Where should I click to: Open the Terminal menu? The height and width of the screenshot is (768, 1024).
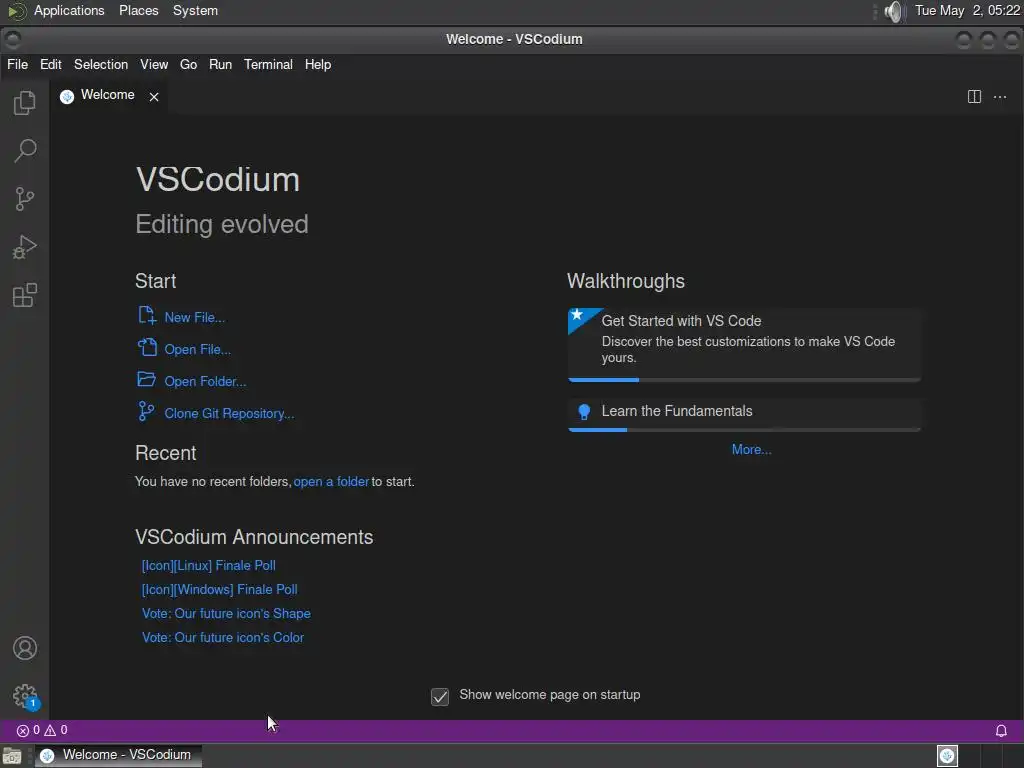tap(268, 65)
